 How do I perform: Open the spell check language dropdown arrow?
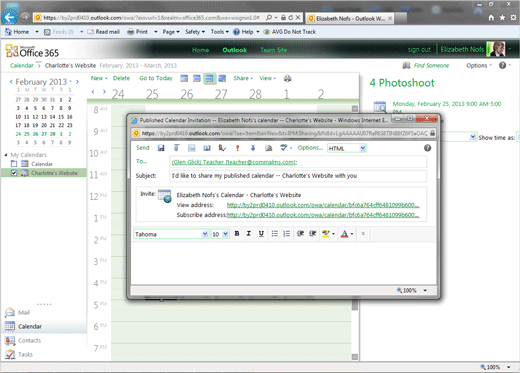[x=291, y=148]
